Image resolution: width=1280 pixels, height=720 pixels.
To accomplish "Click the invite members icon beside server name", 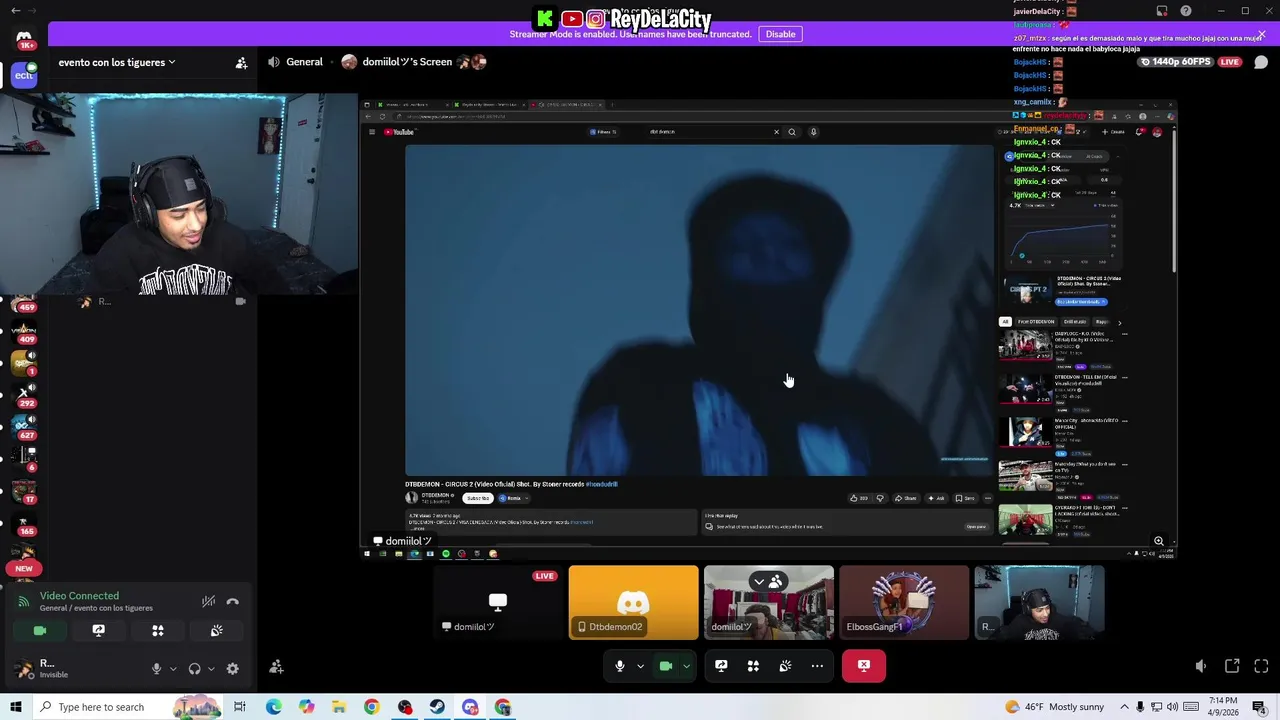I will [241, 63].
